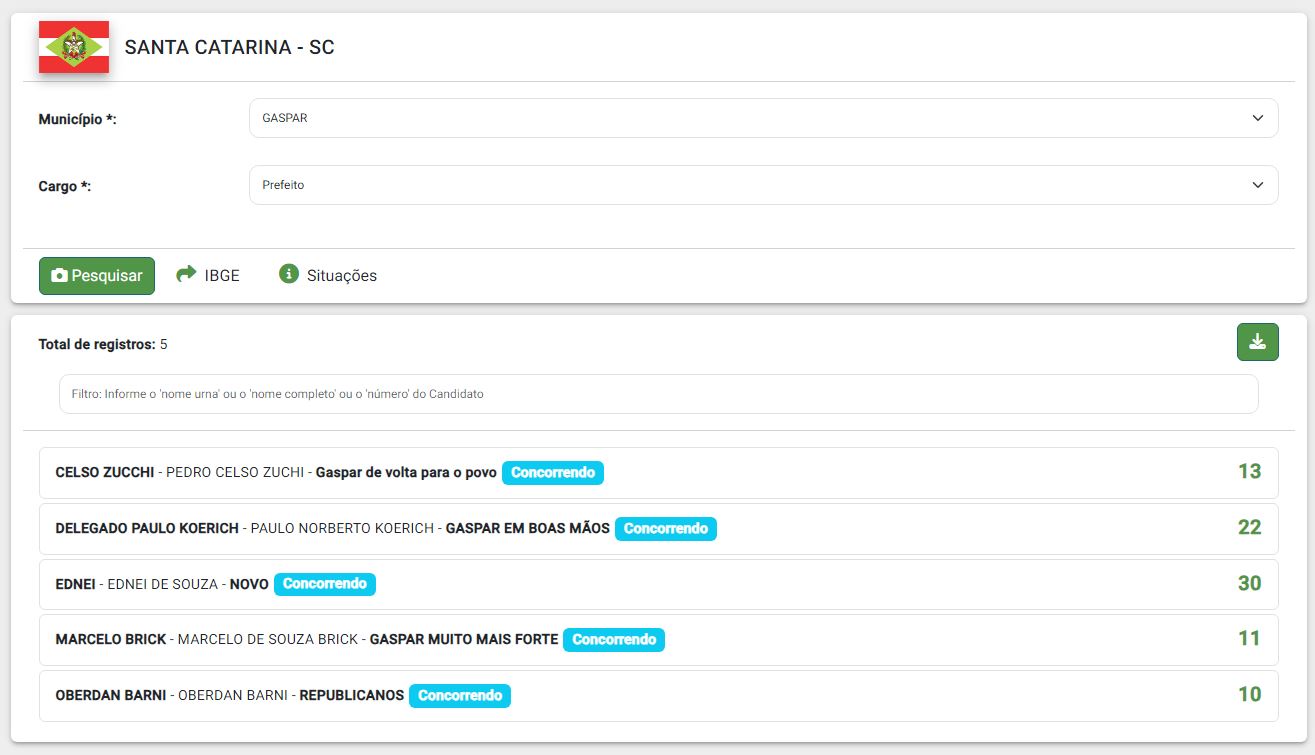
Task: Open the Município dropdown showing GASPAR
Action: [x=763, y=118]
